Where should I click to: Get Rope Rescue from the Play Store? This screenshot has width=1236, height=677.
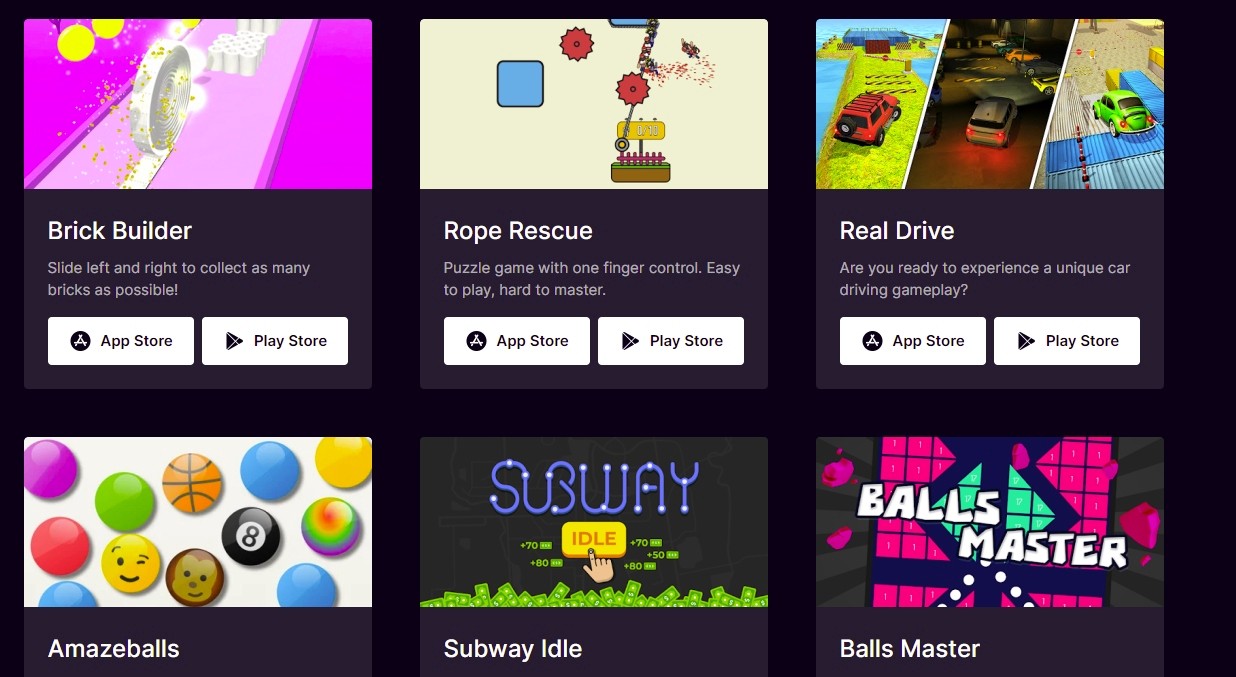(671, 341)
